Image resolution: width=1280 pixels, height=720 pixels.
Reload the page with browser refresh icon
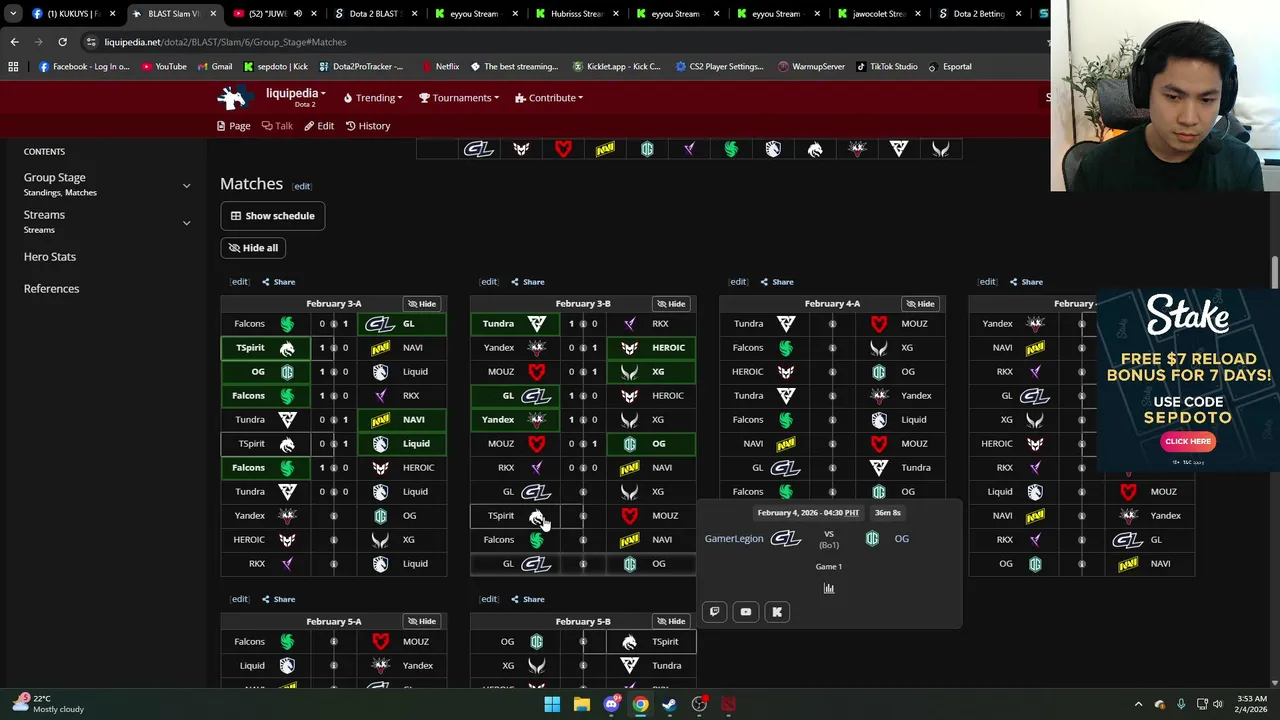tap(62, 42)
